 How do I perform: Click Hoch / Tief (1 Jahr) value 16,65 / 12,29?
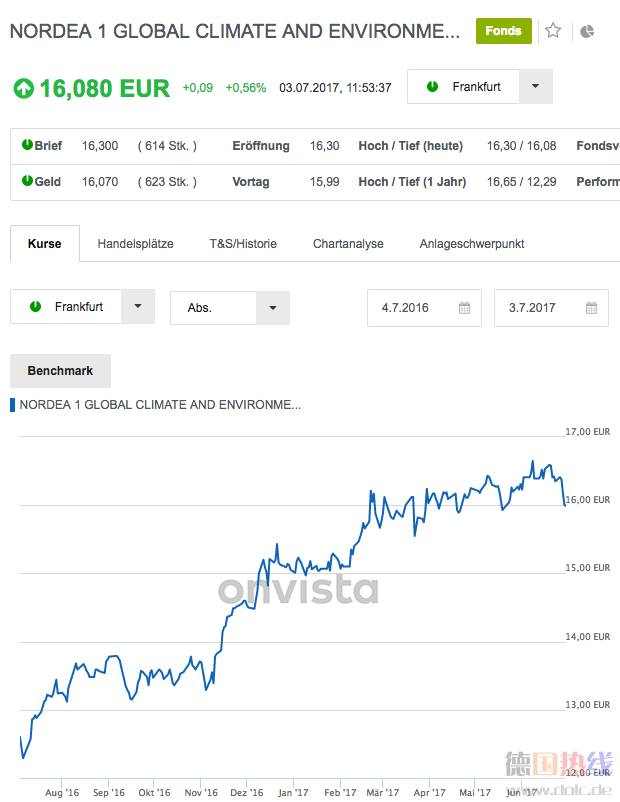click(x=521, y=182)
